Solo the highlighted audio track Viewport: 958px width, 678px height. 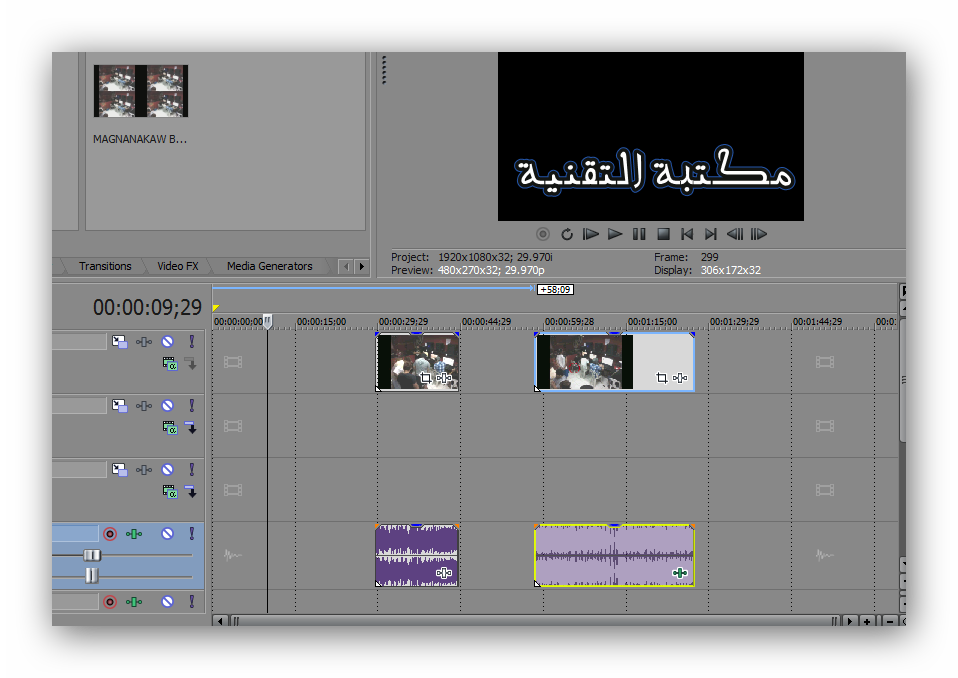(191, 533)
